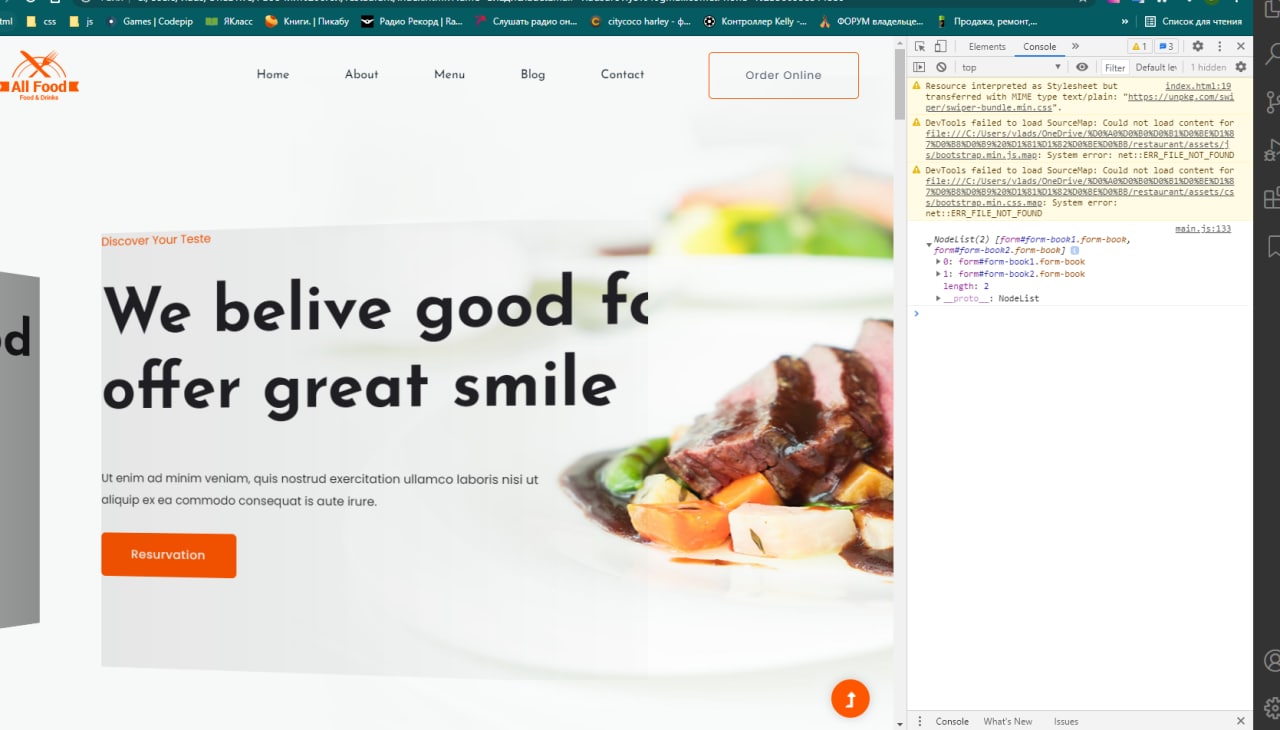Open VS Code Source Control icon
The height and width of the screenshot is (730, 1280).
(x=1273, y=102)
